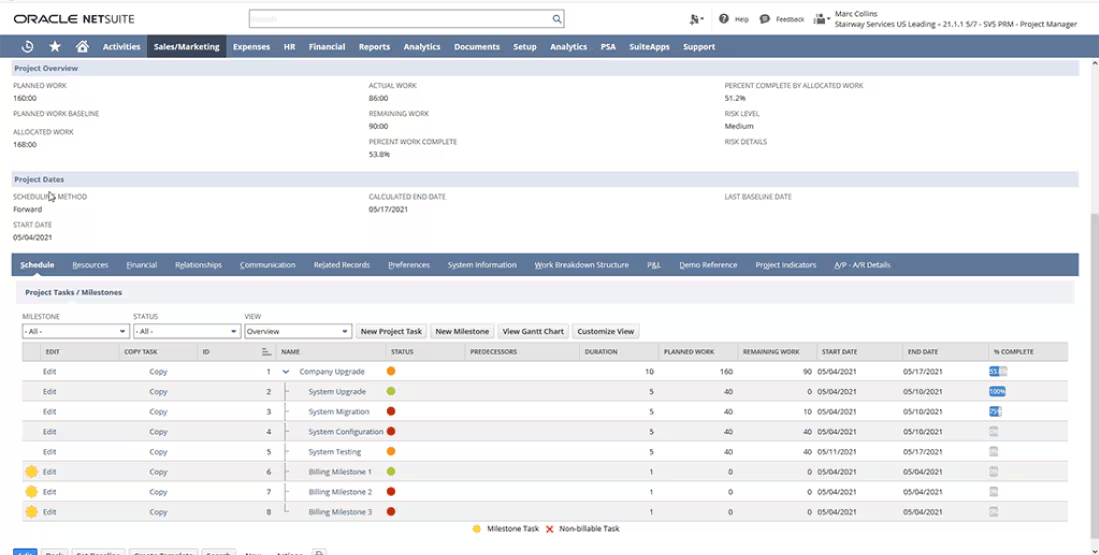The width and height of the screenshot is (1099, 555).
Task: Click into the global search field
Action: (x=400, y=19)
